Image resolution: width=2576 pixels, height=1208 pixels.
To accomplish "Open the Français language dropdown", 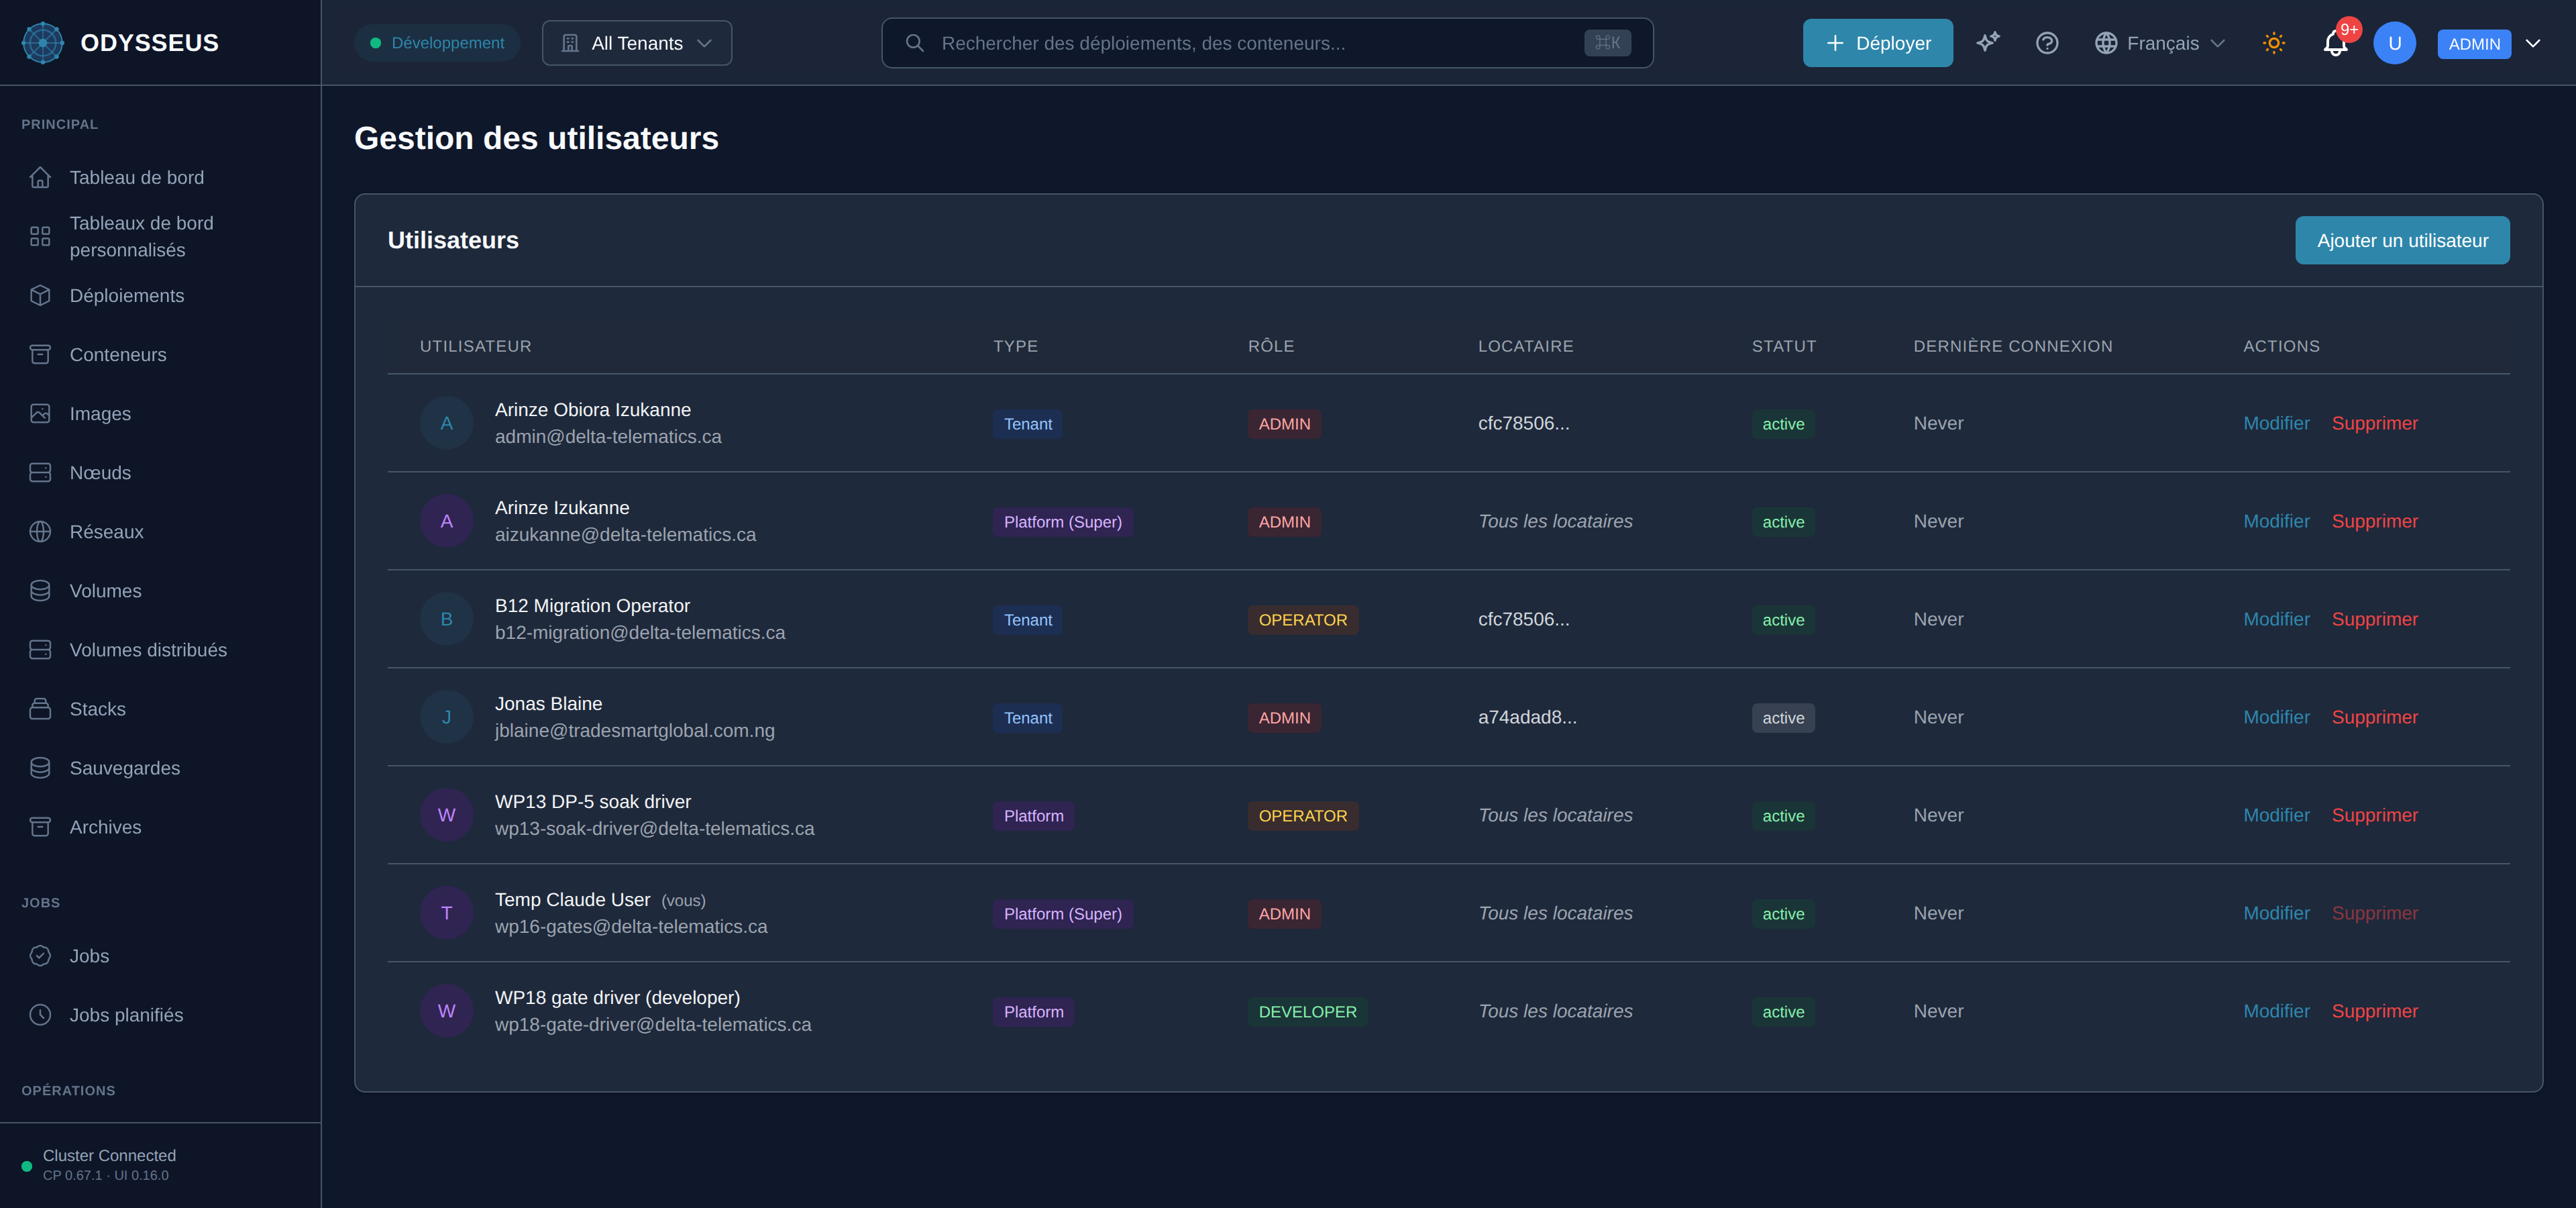I will [2160, 43].
